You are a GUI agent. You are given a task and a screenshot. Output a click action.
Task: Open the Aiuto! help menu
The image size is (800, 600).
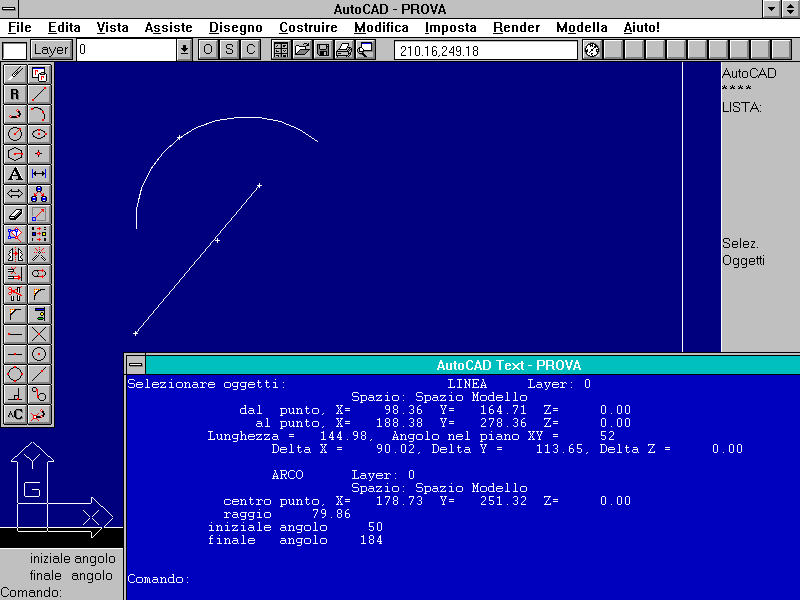point(641,28)
